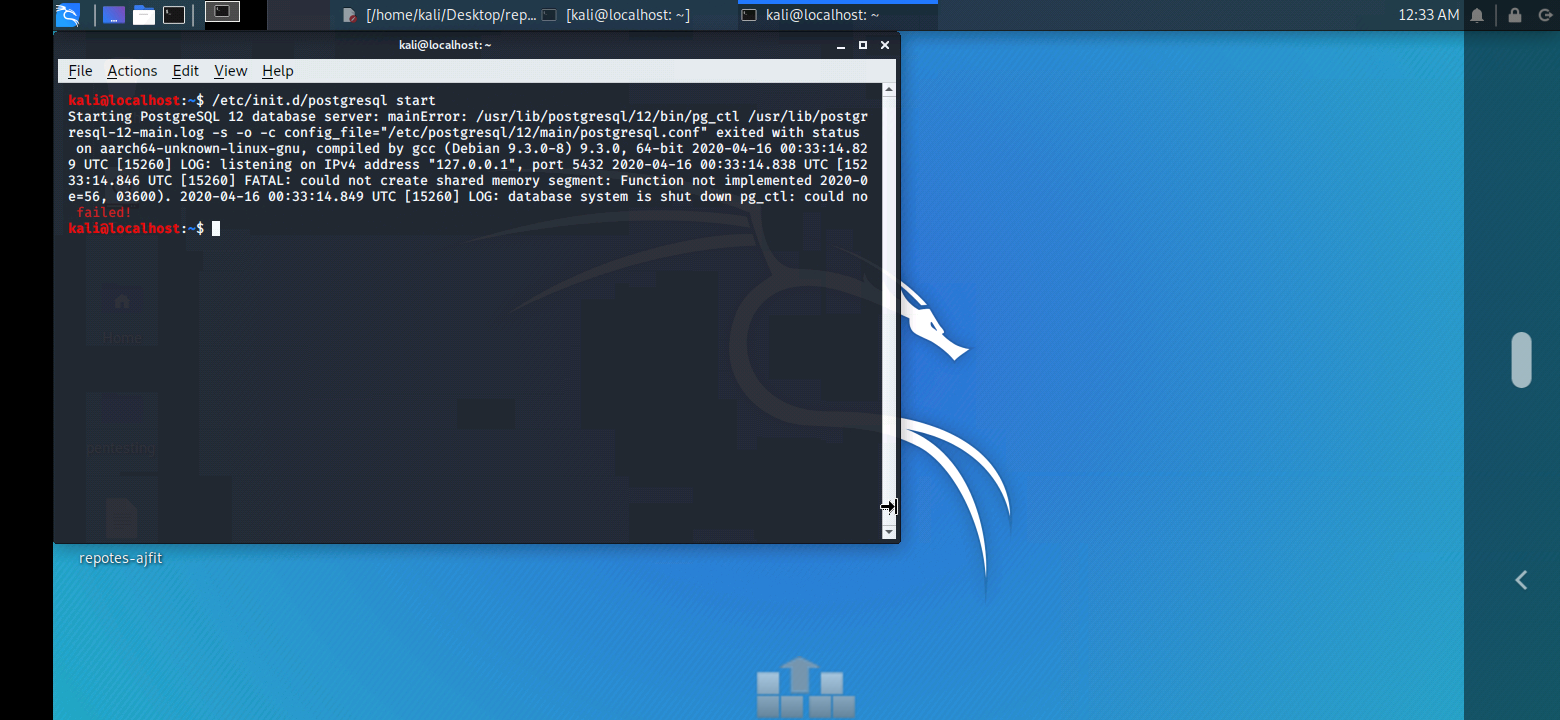Click the terminal scrollbar up arrow
This screenshot has width=1560, height=720.
point(889,90)
